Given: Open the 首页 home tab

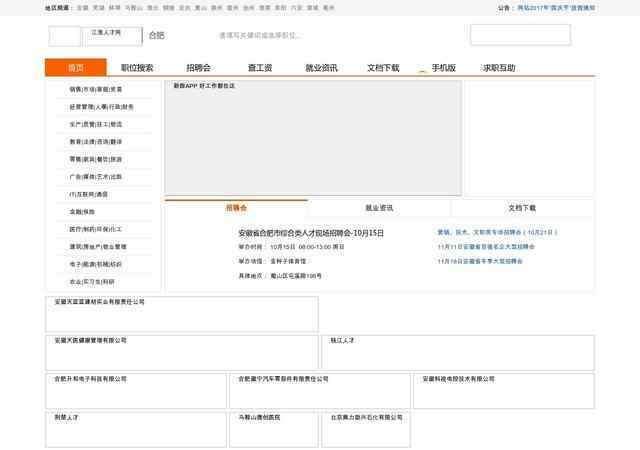Looking at the screenshot, I should 76,68.
